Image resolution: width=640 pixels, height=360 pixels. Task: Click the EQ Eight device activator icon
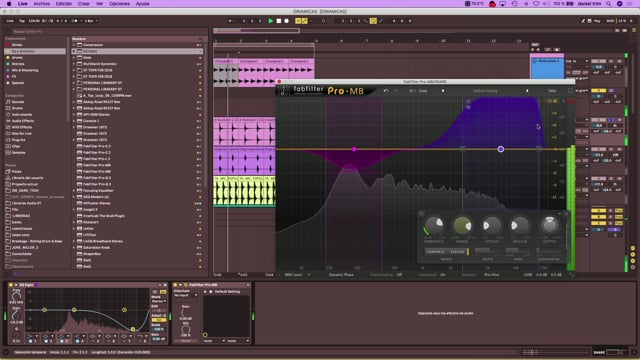pos(11,285)
